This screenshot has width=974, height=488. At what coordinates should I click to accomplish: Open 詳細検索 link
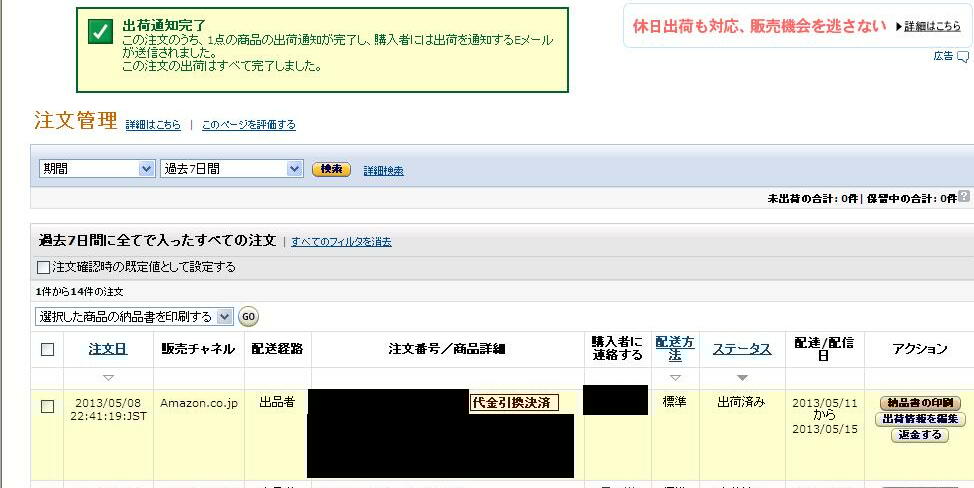[x=383, y=170]
